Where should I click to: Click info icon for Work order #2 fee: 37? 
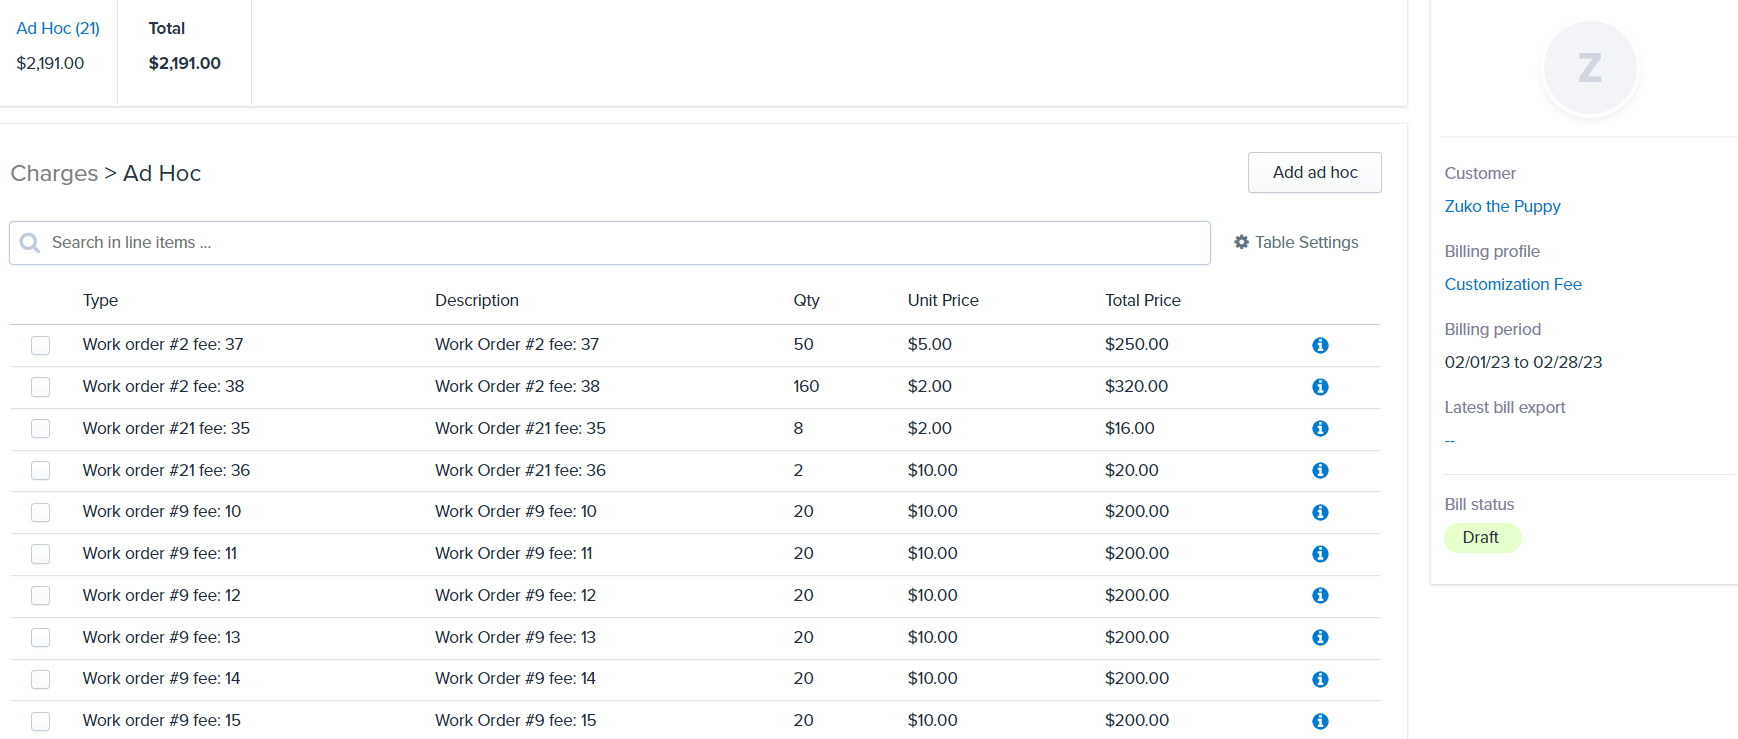(x=1320, y=345)
